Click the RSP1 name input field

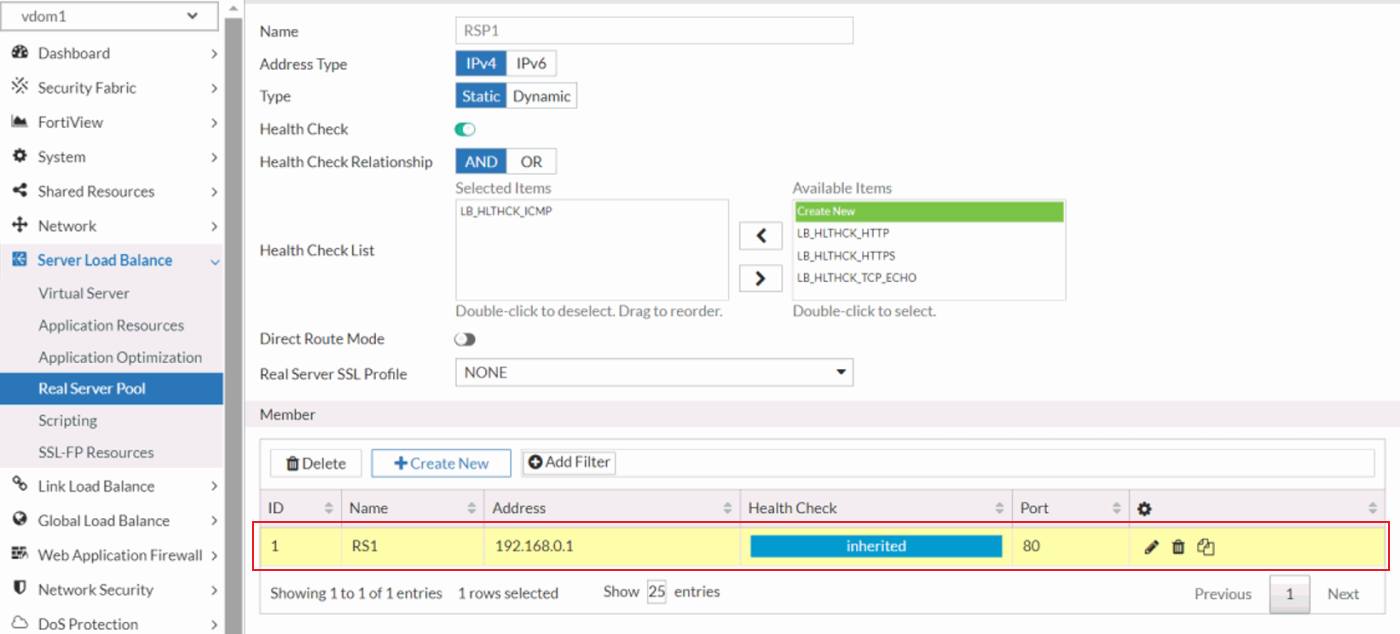pyautogui.click(x=654, y=30)
